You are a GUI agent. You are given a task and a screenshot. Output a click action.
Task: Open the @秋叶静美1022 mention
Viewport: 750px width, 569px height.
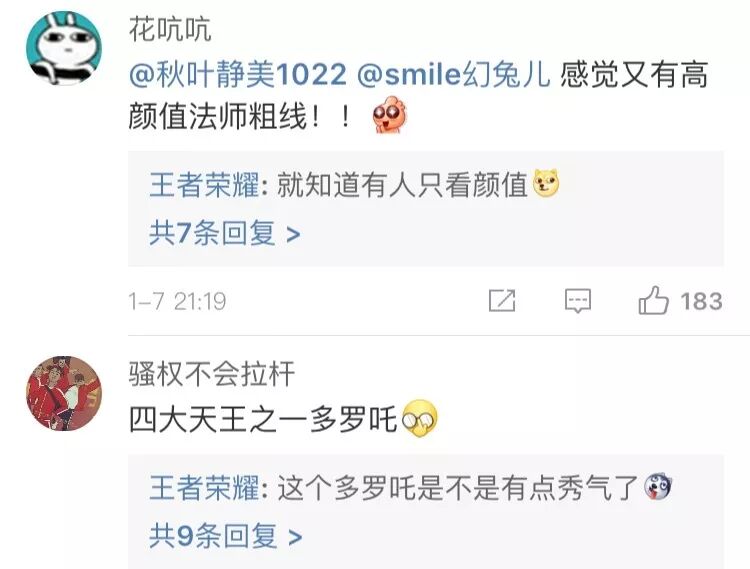[x=238, y=75]
